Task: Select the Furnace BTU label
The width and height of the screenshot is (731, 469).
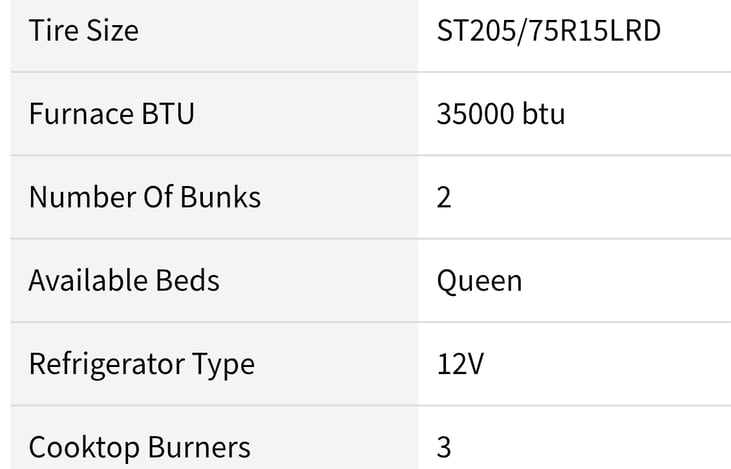Action: point(111,114)
